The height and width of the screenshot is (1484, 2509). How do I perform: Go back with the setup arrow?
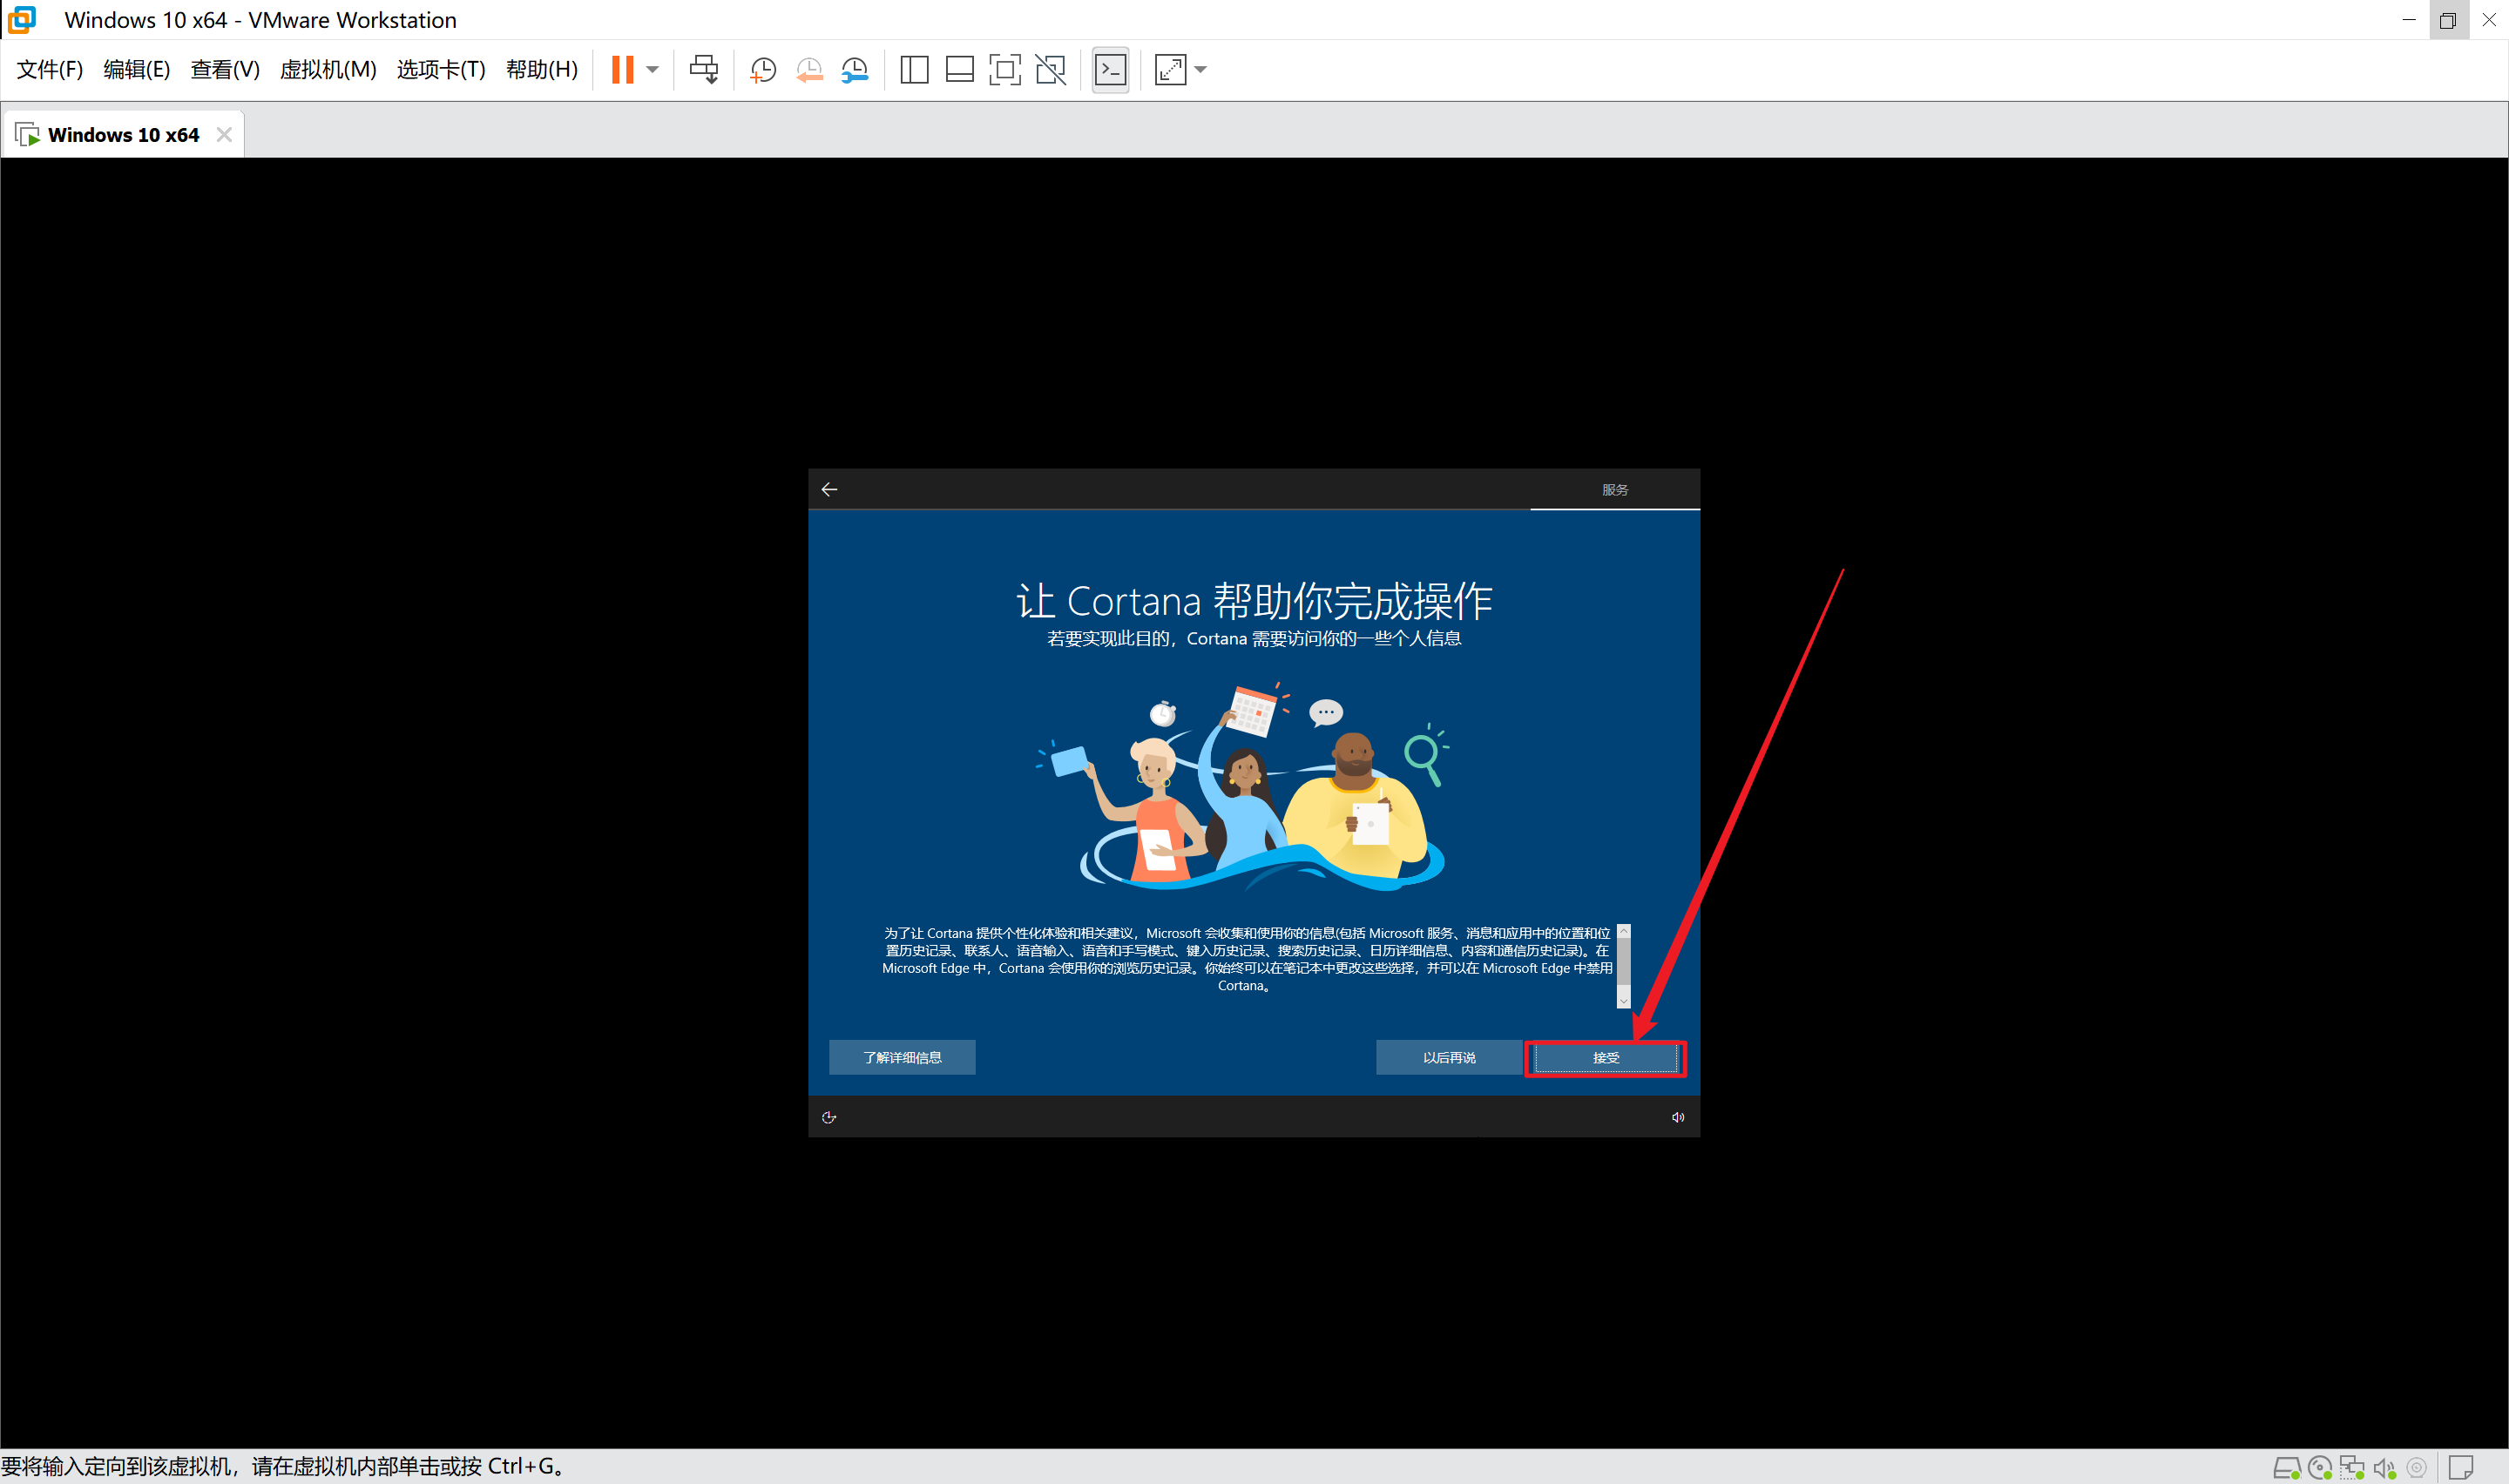829,489
